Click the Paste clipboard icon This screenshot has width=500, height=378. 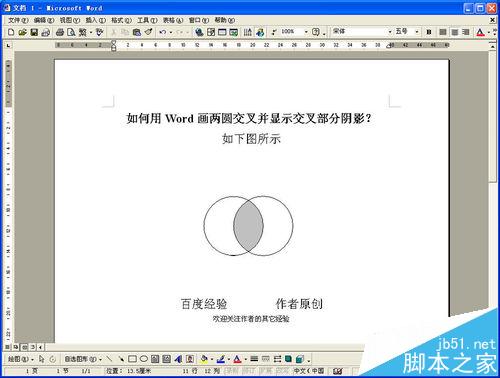click(x=136, y=32)
